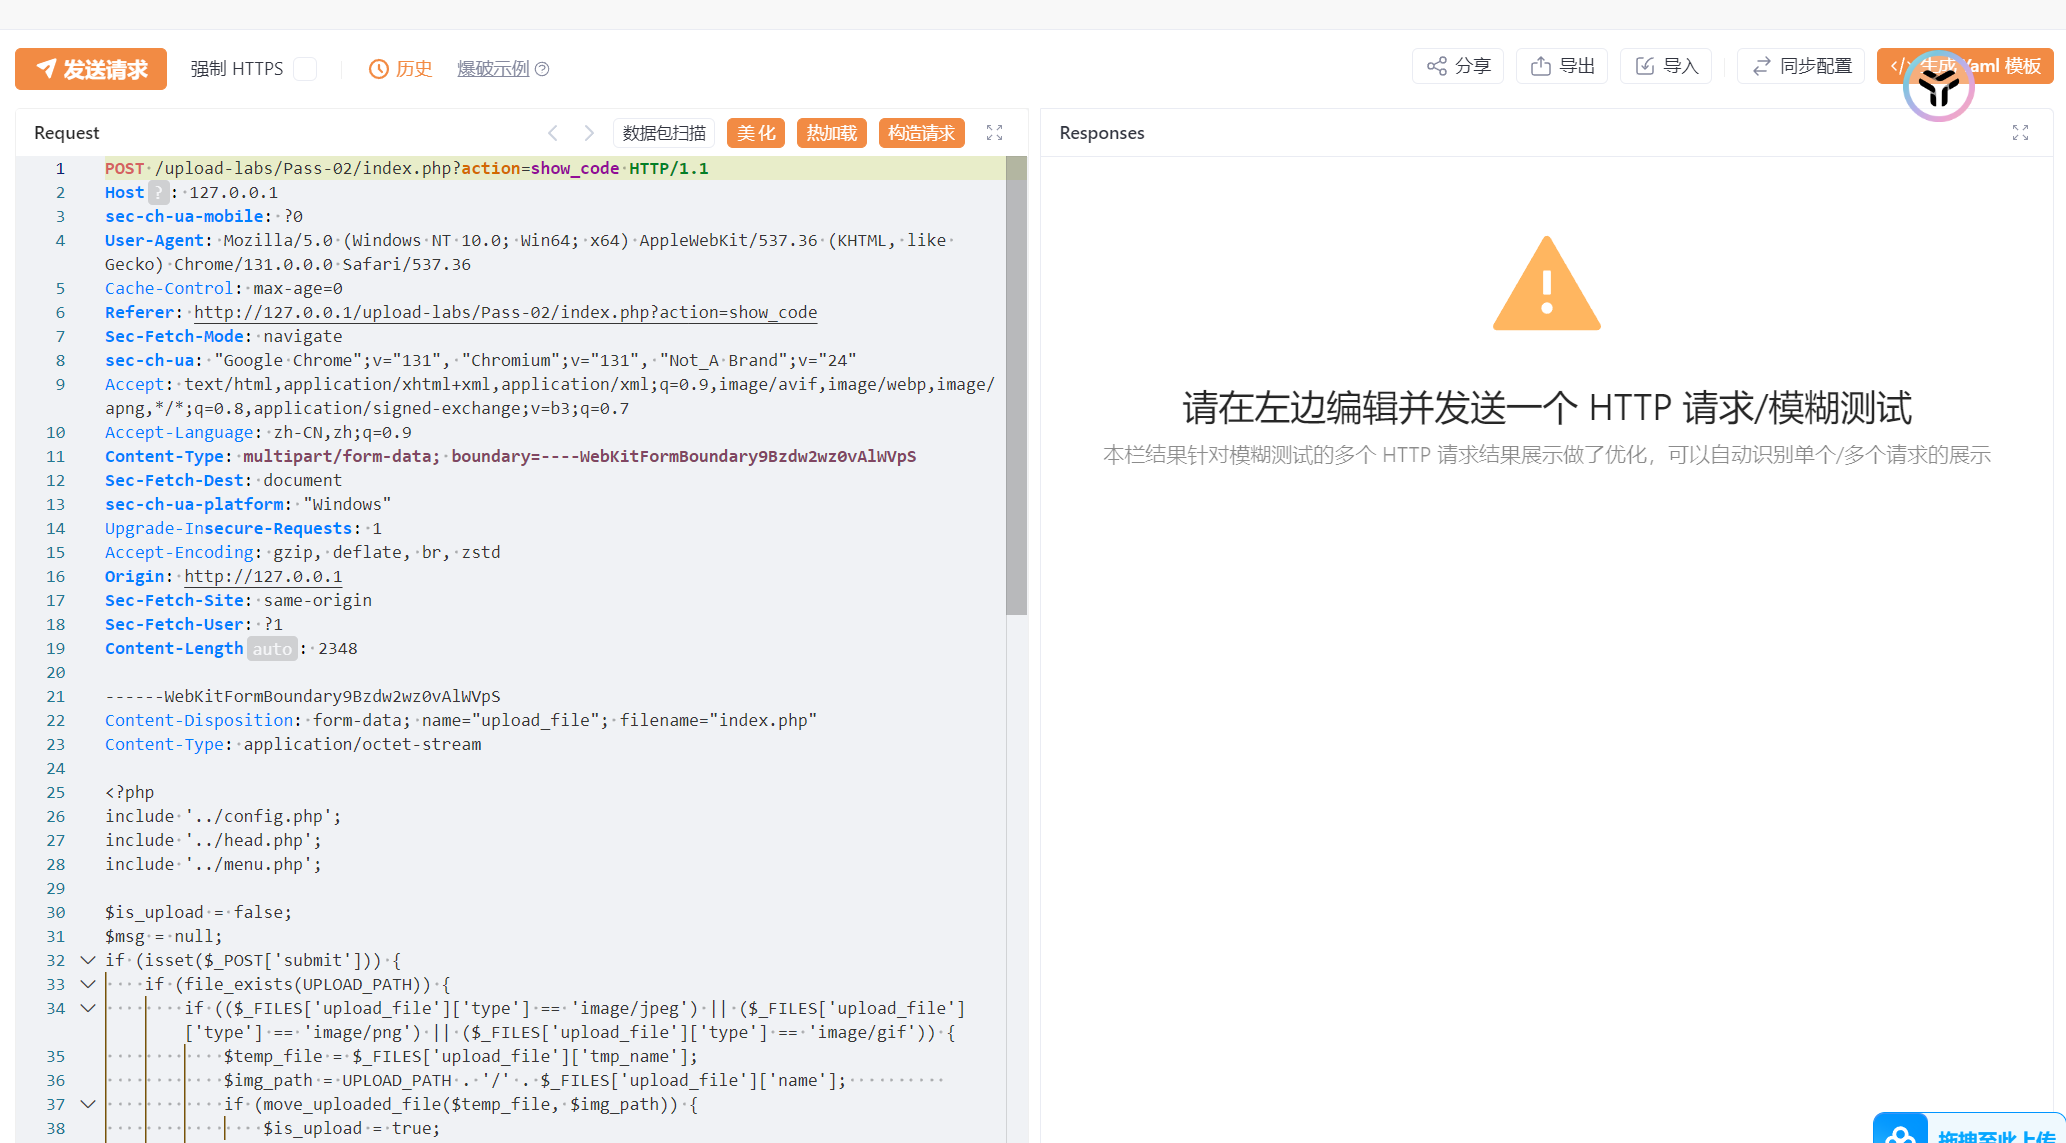Expand the Request panel to fullscreen
2066x1143 pixels.
pos(994,133)
